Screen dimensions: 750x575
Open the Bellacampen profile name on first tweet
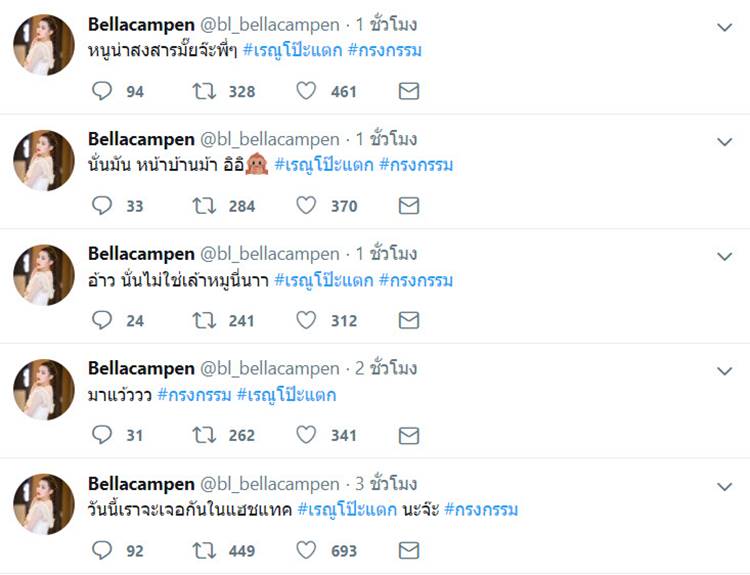(x=142, y=24)
